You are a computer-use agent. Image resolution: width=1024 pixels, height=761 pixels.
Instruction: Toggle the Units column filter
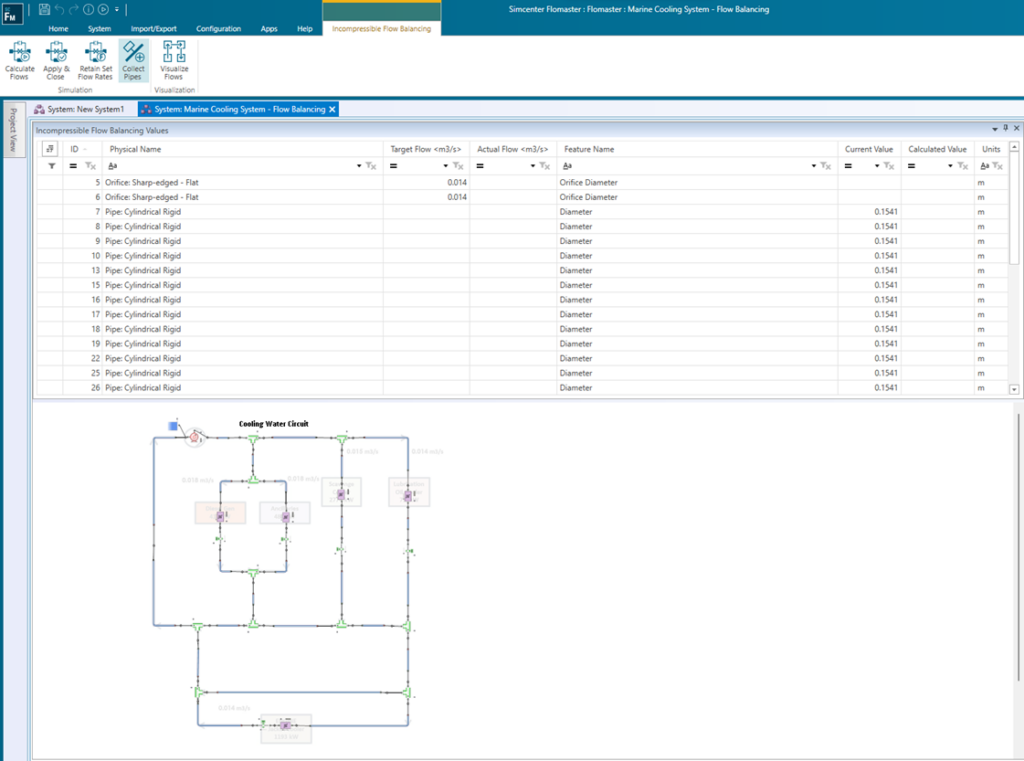(x=996, y=165)
